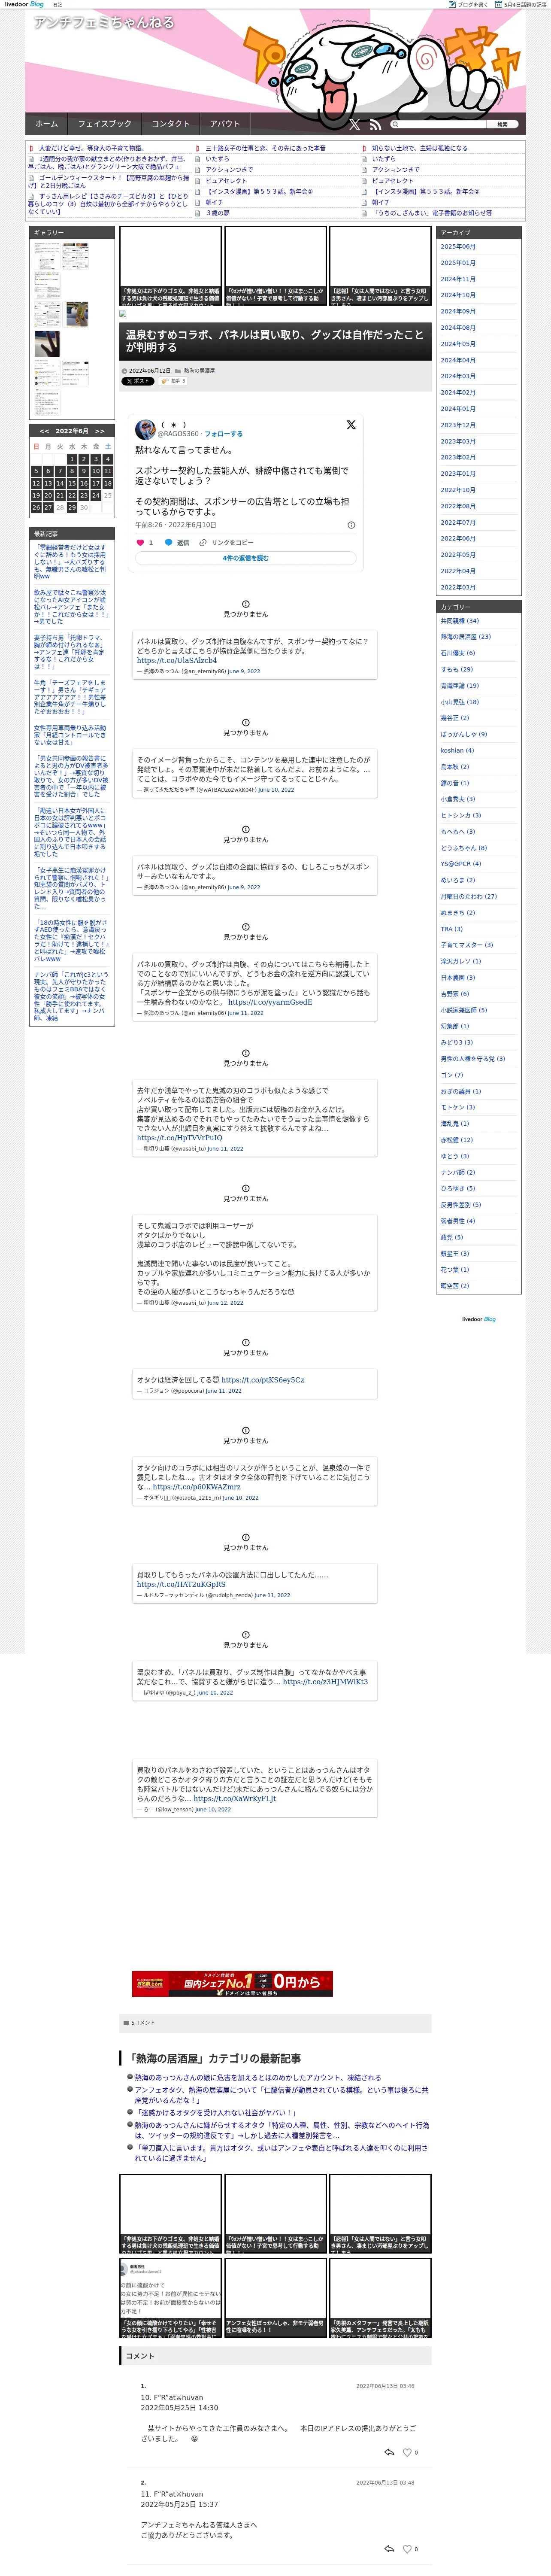This screenshot has width=551, height=2576.
Task: Share the article using the ポスト button
Action: [138, 381]
